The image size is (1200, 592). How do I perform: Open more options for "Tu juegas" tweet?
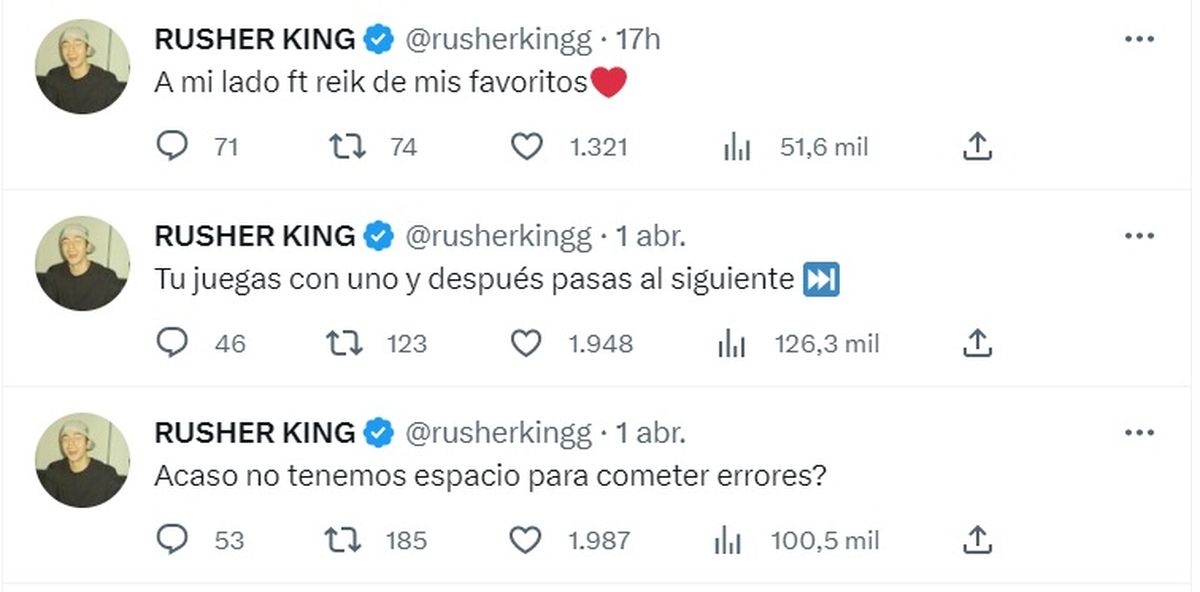pyautogui.click(x=1139, y=236)
